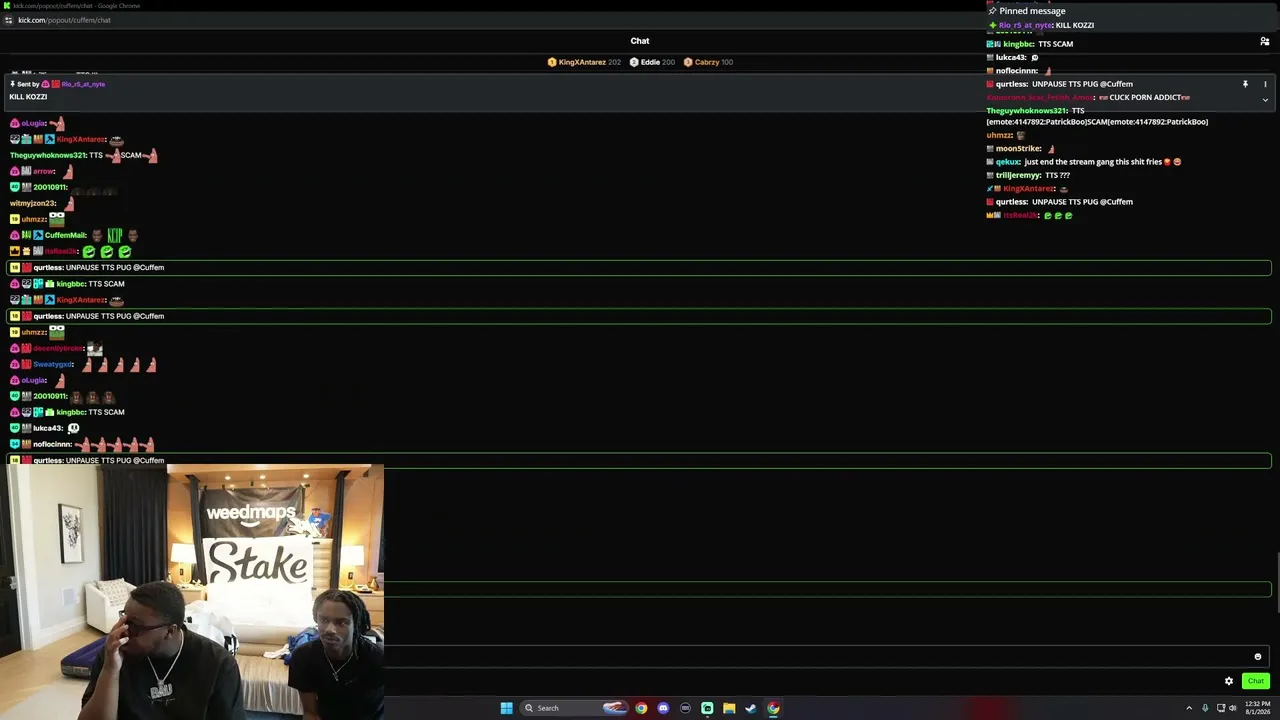The image size is (1280, 720).
Task: Open the green Kick app in taskbar
Action: click(x=707, y=708)
